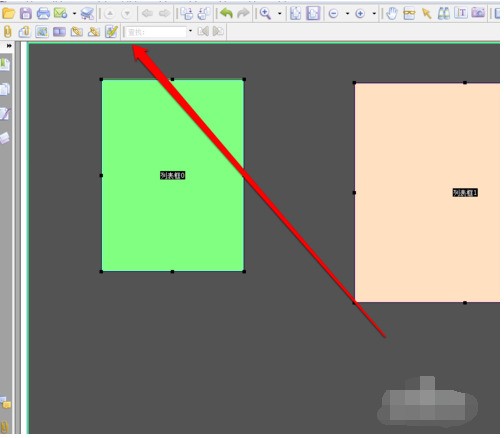
Task: Select the text selection T tool
Action: point(461,13)
